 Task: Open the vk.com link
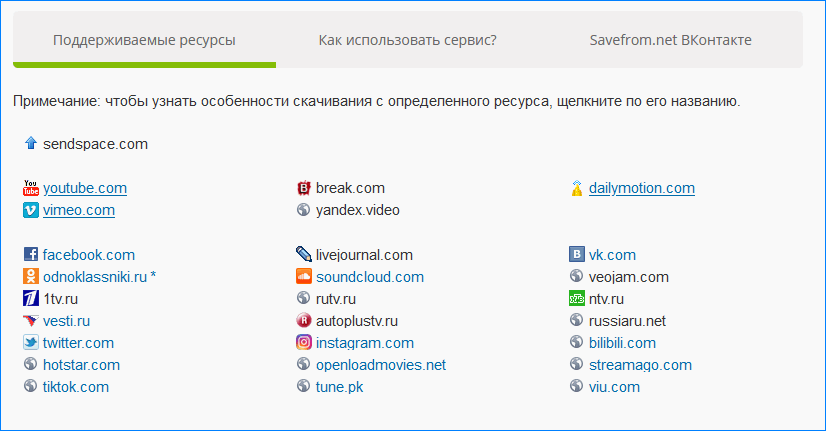click(612, 255)
